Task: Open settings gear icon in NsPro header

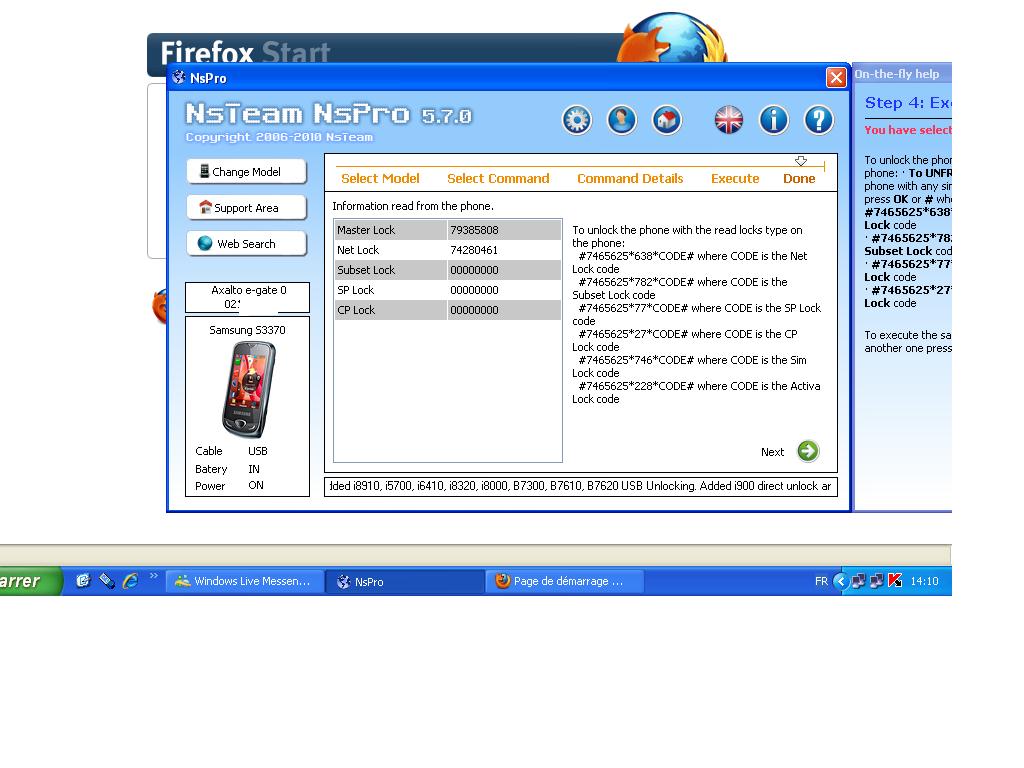Action: pyautogui.click(x=577, y=120)
